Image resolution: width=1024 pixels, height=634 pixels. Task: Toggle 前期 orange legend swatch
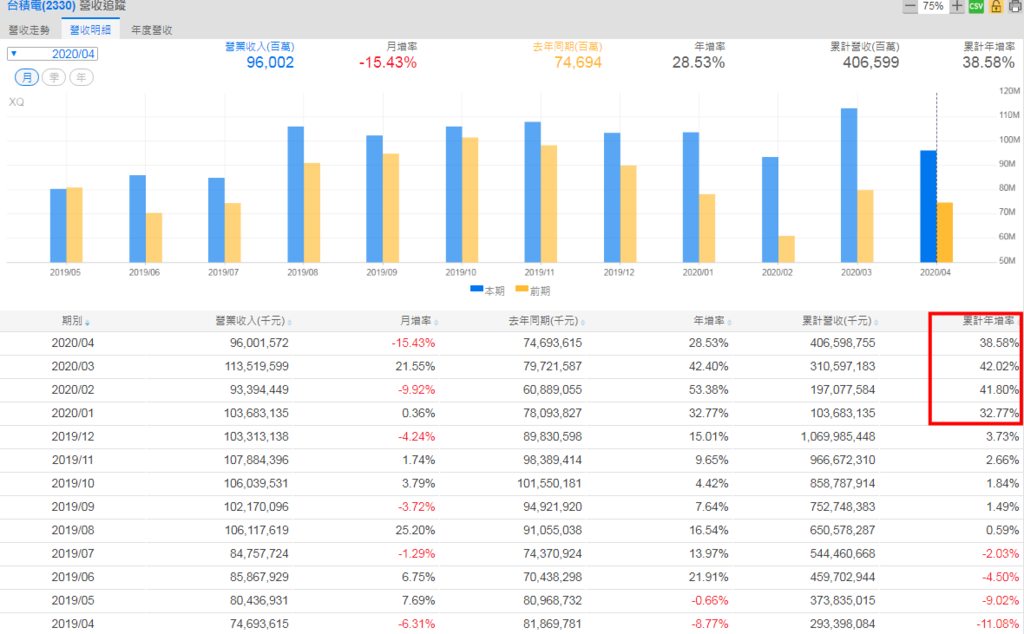[522, 290]
